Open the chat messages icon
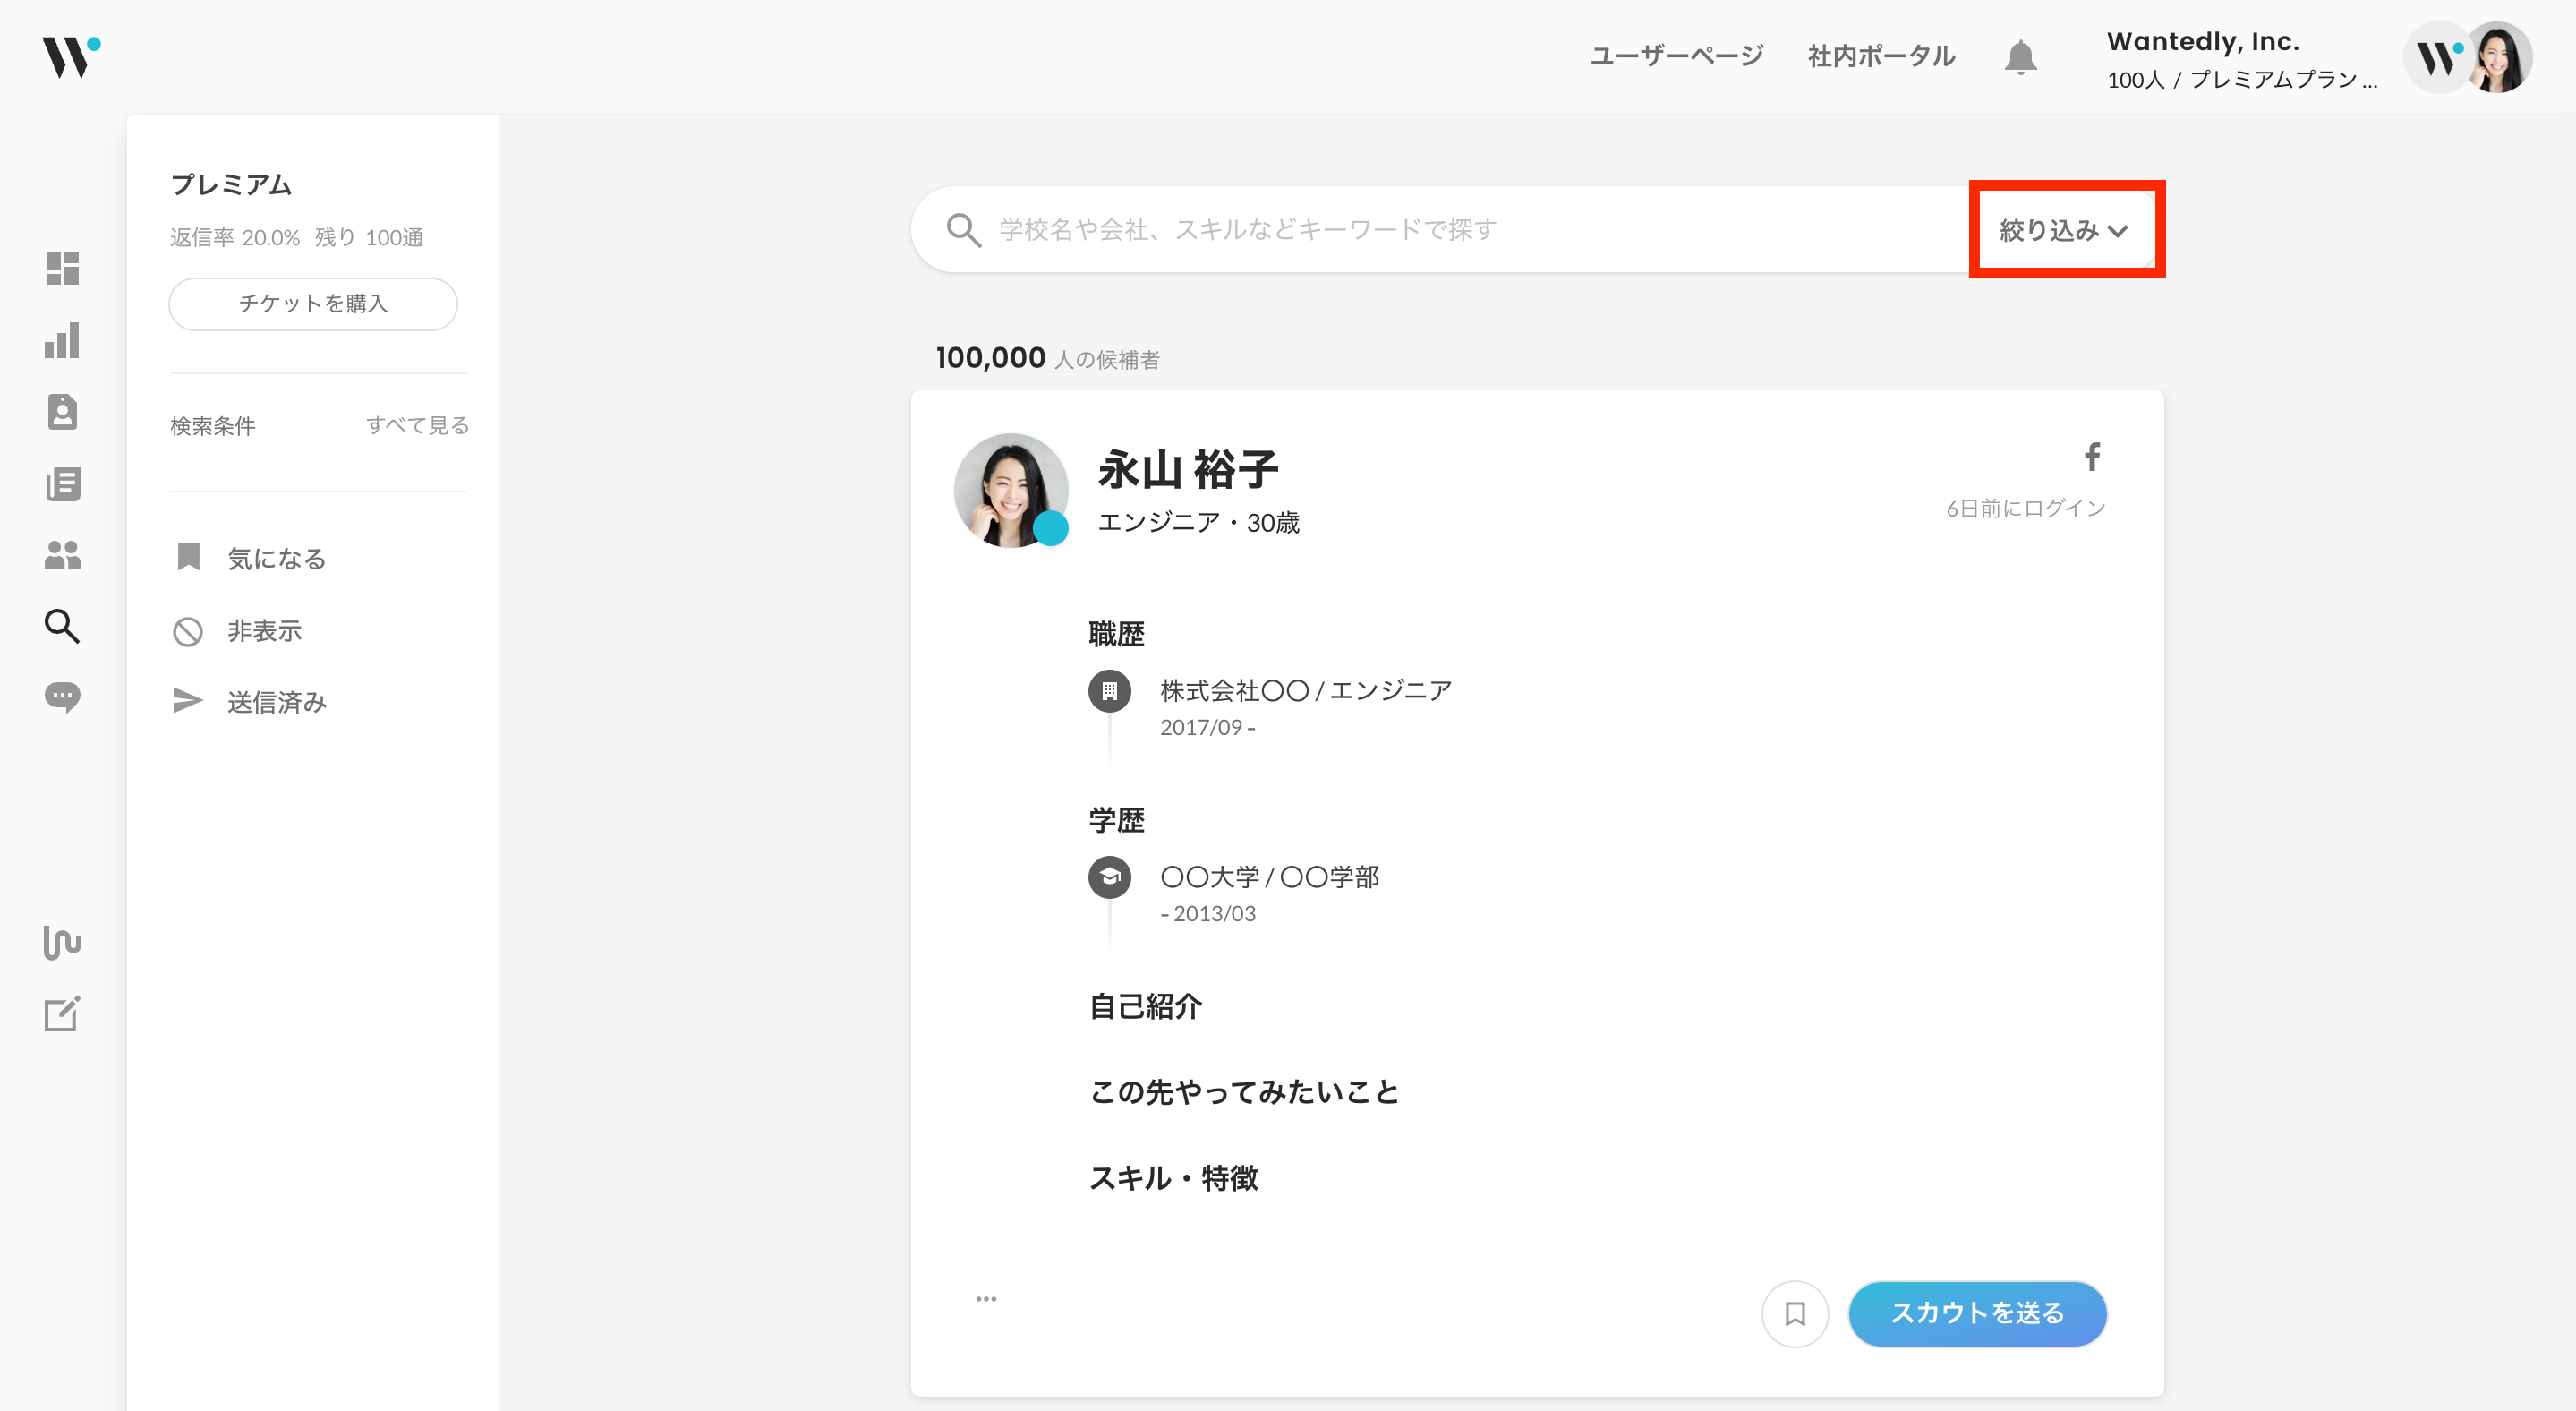The height and width of the screenshot is (1411, 2576). (x=62, y=697)
